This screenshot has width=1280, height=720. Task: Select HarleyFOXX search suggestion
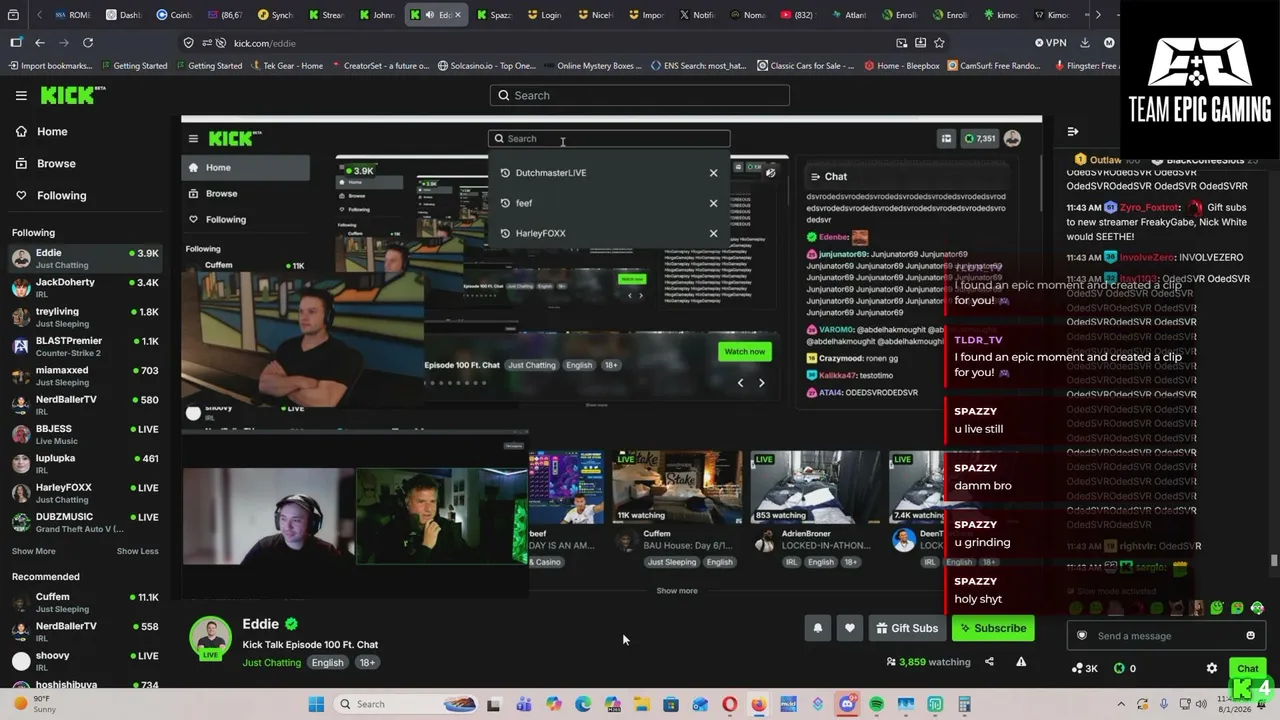541,233
